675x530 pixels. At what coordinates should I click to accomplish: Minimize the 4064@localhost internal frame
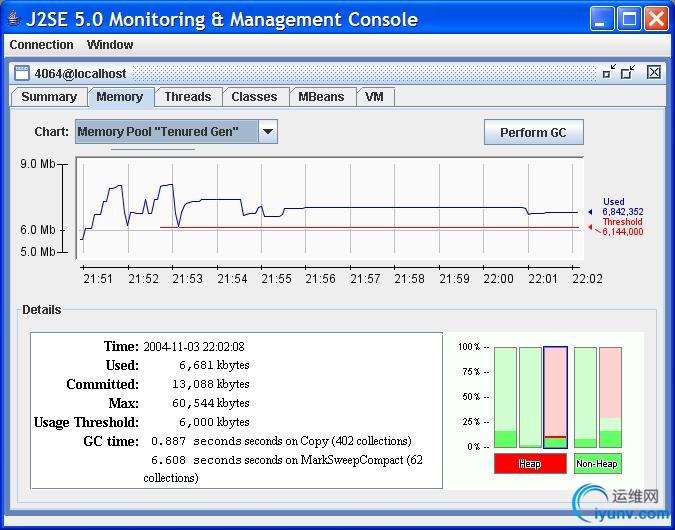pyautogui.click(x=609, y=72)
